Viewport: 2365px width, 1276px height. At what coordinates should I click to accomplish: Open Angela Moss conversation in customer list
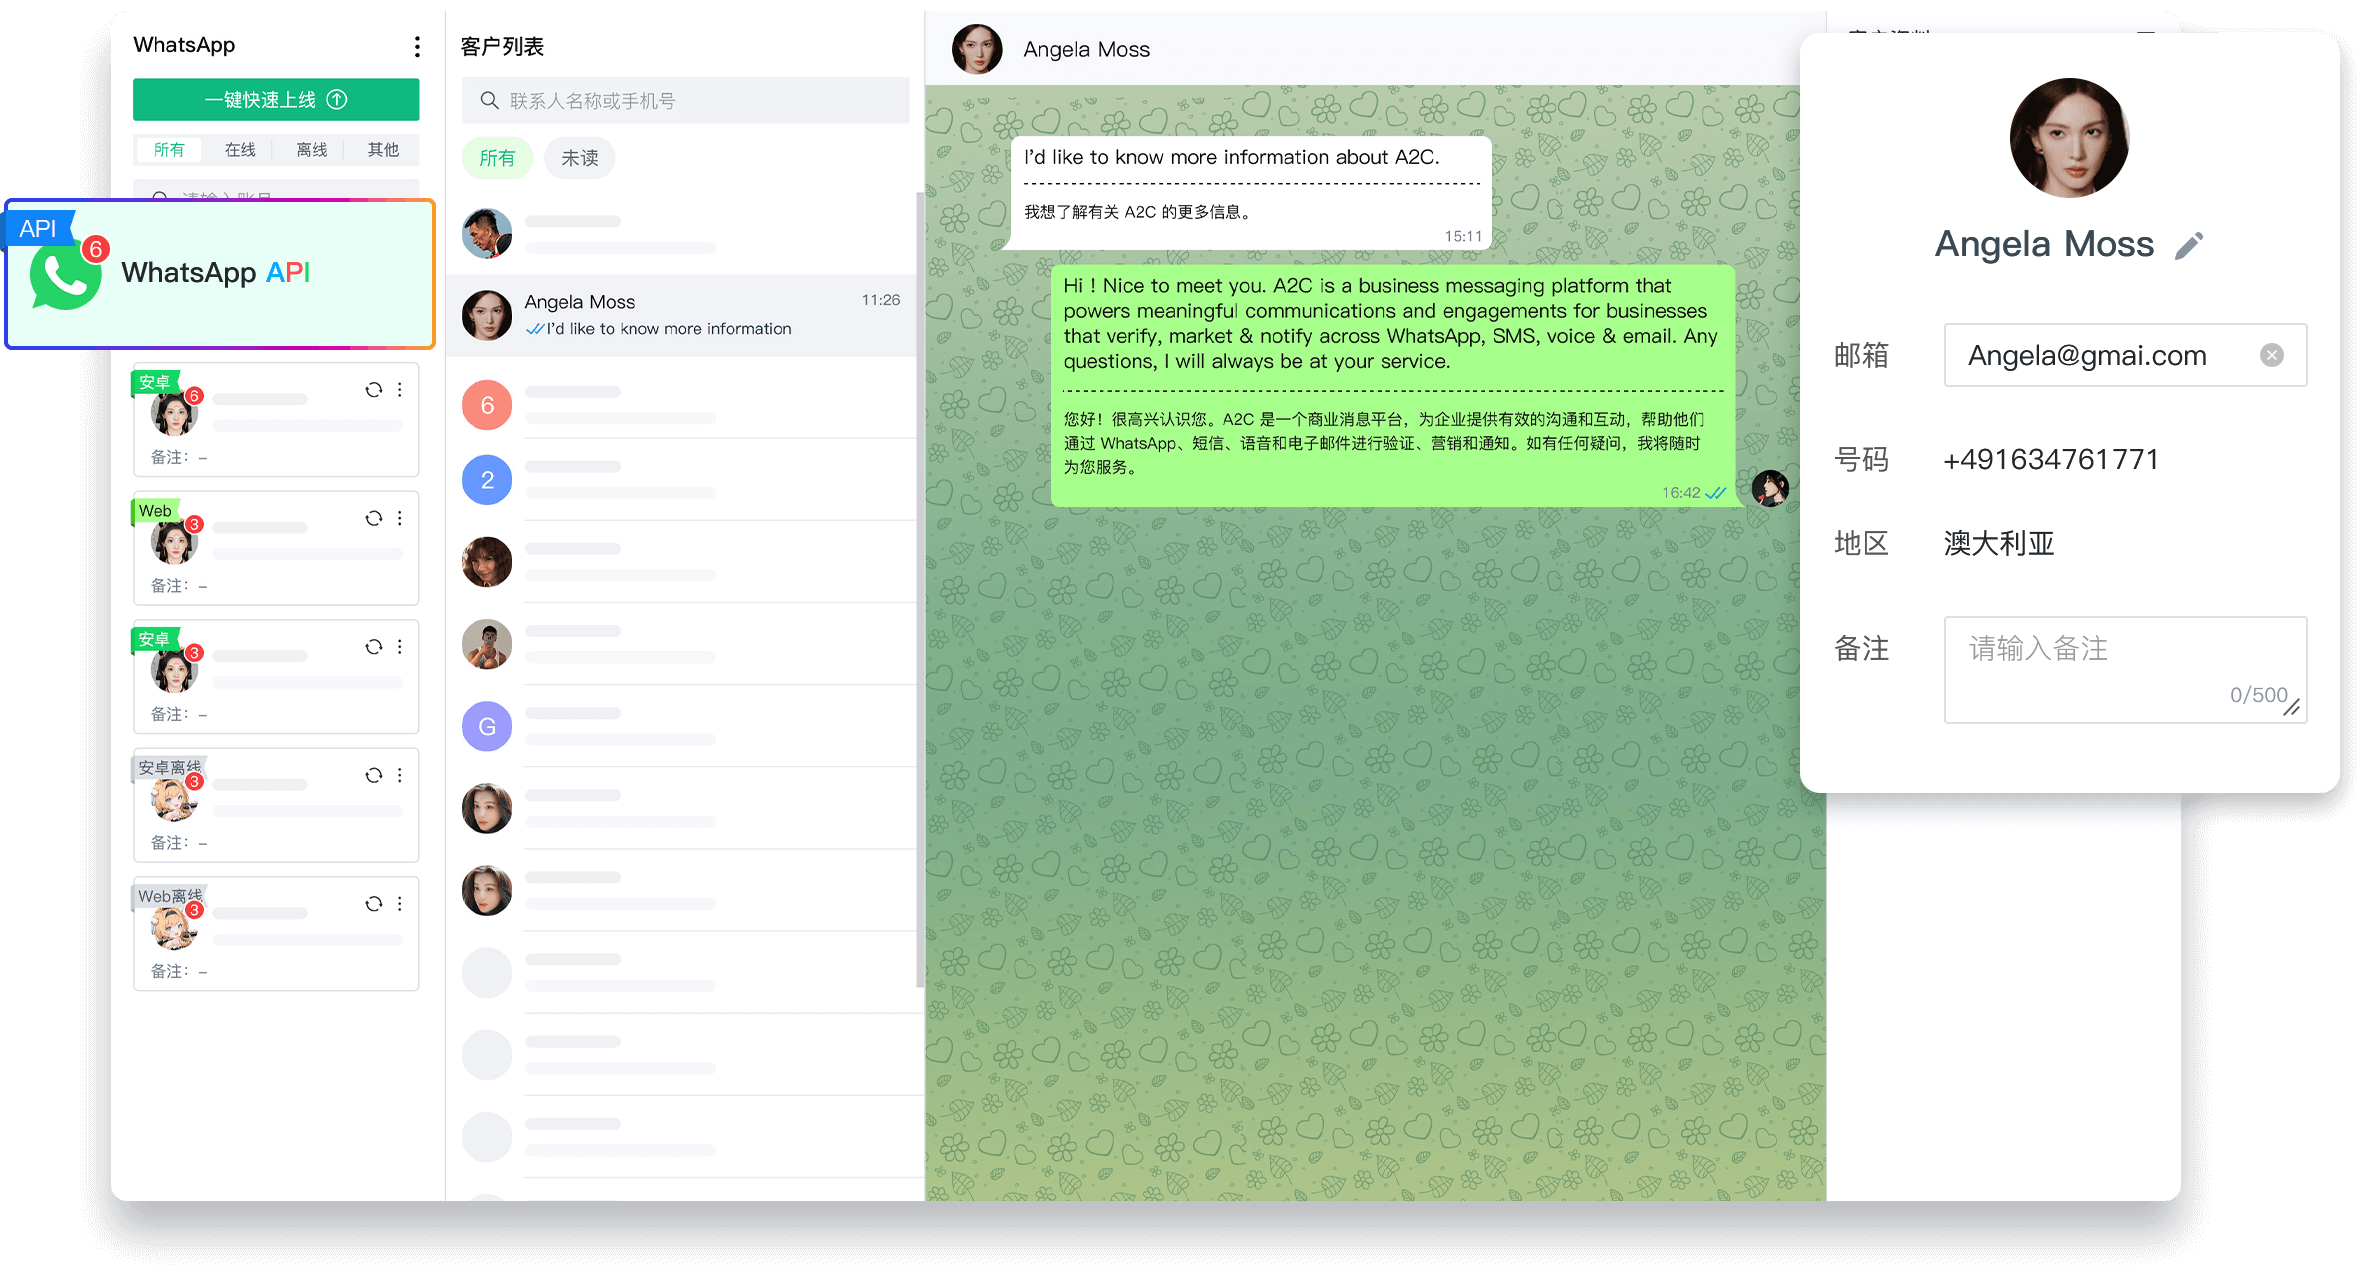(x=682, y=315)
